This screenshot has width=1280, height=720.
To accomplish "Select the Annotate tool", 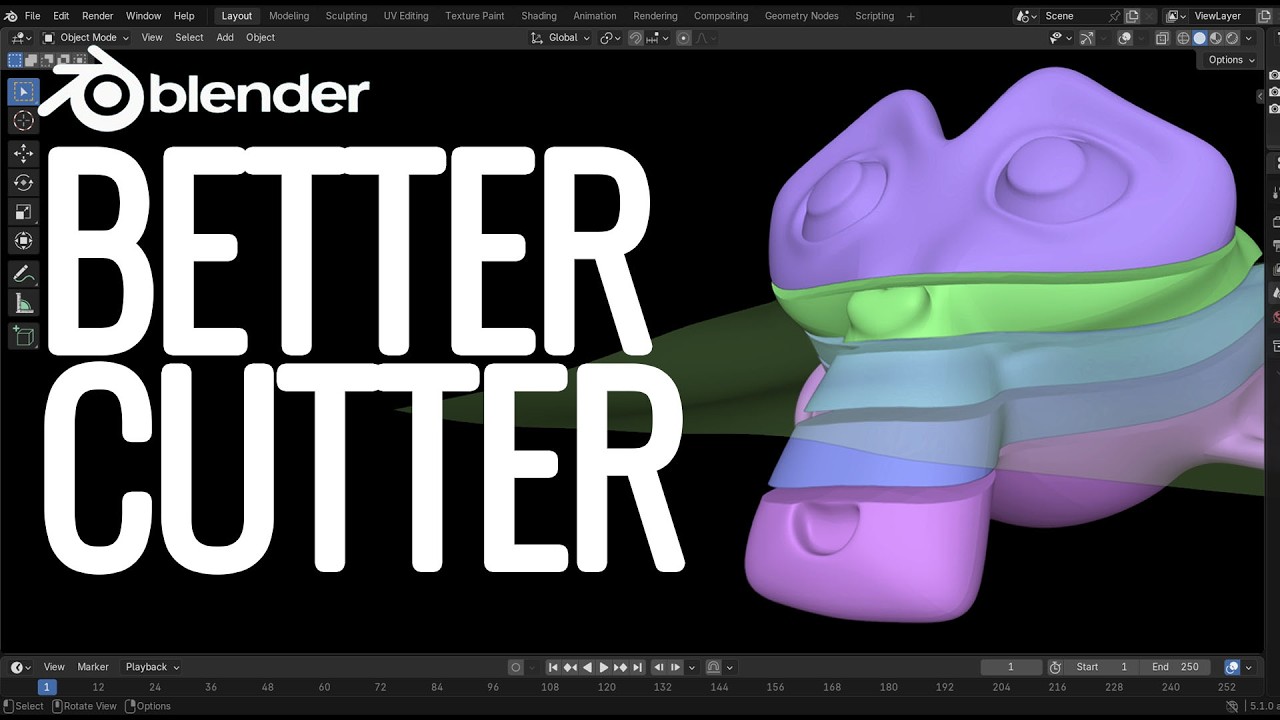I will (23, 273).
